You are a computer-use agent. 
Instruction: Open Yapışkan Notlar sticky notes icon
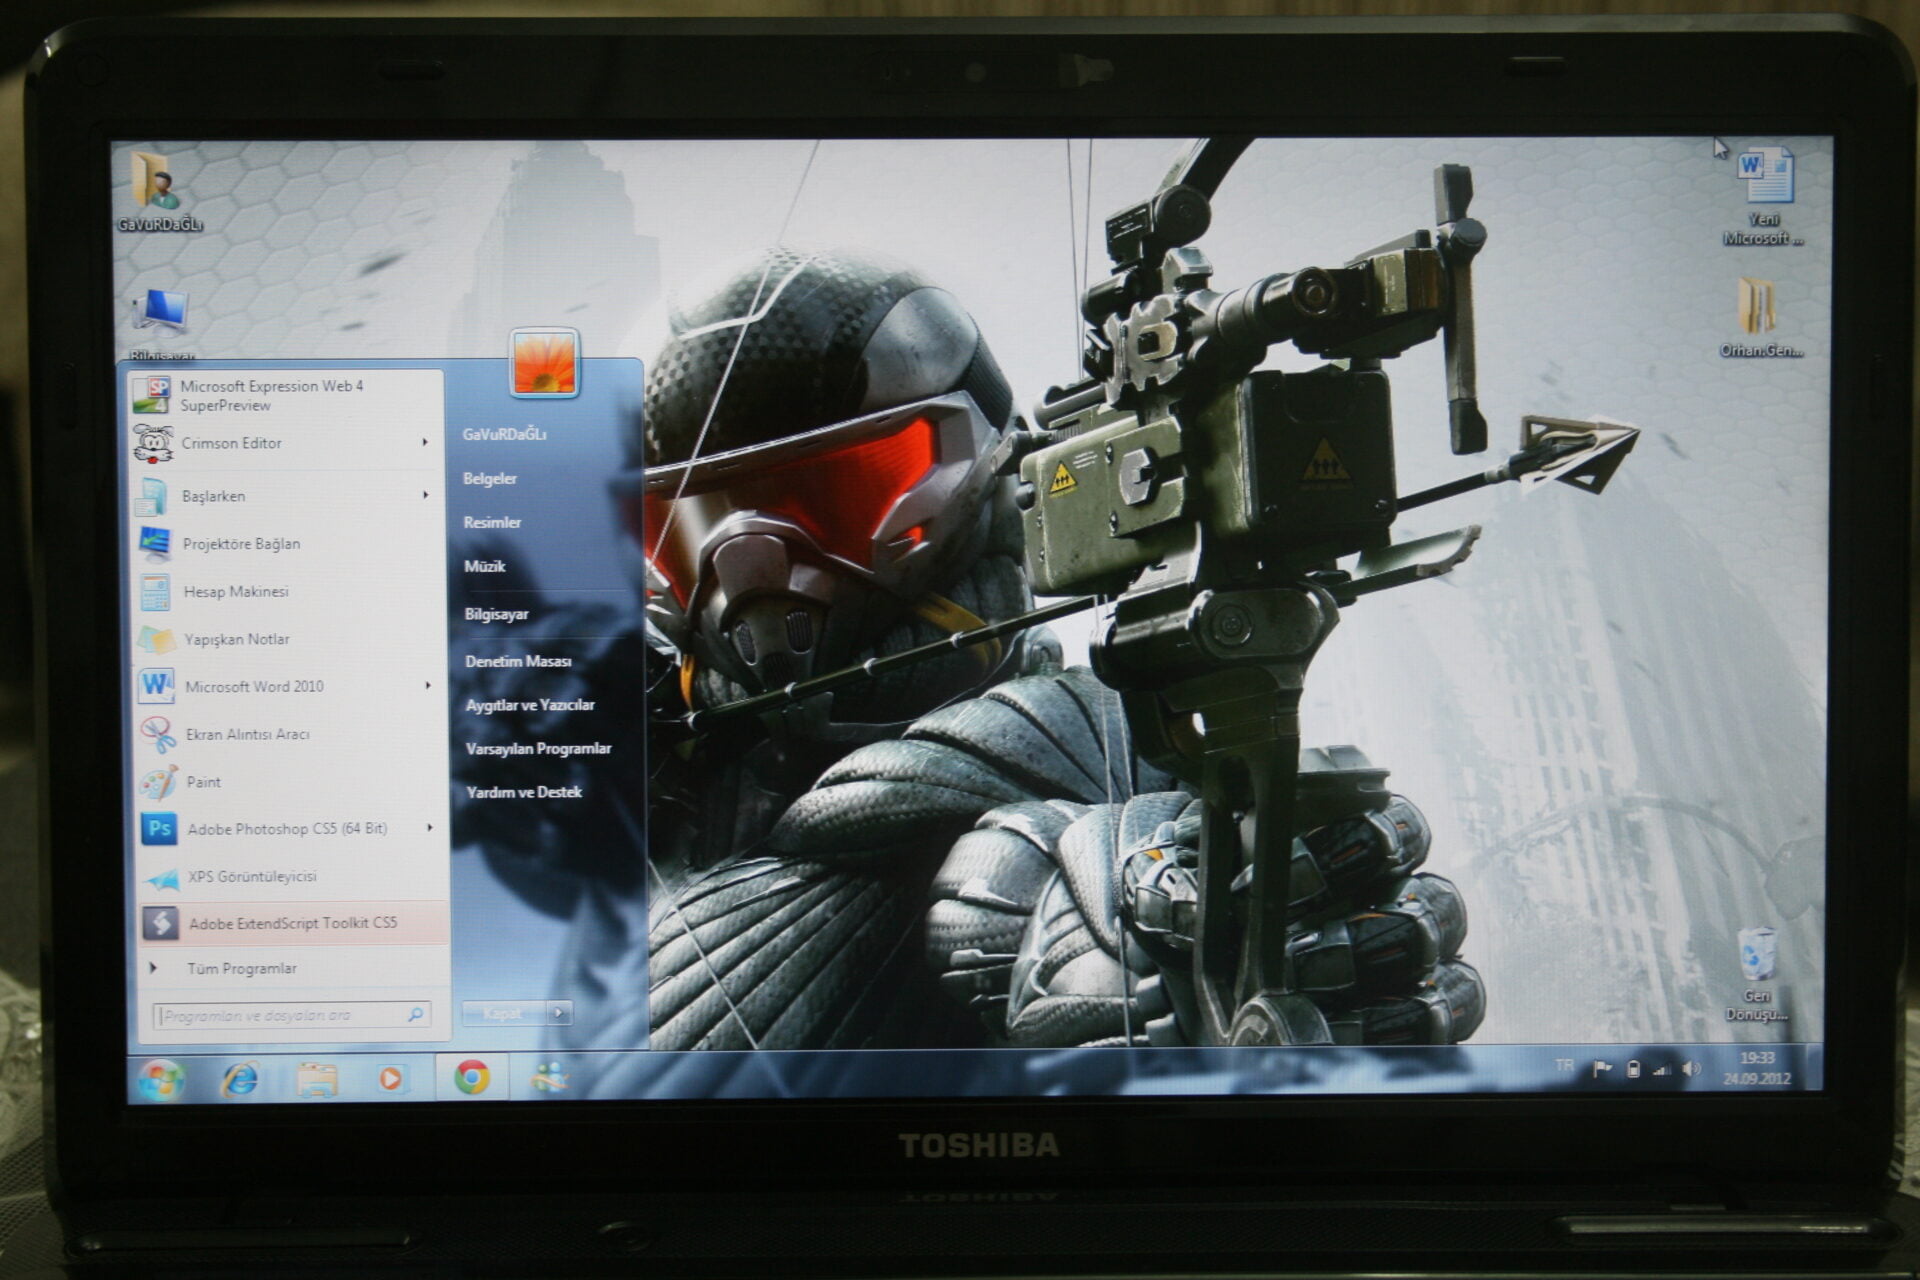(156, 639)
